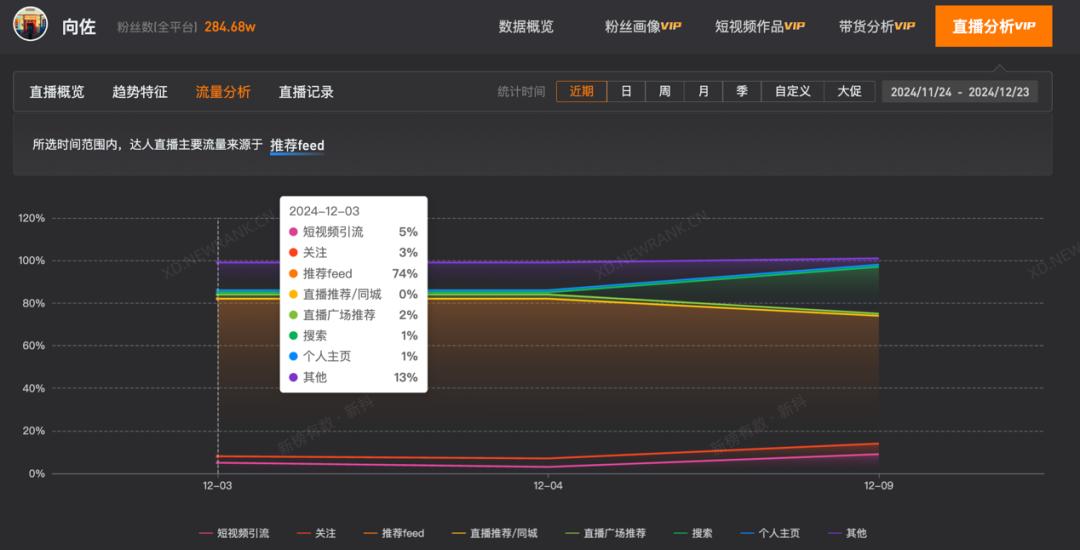
Task: Open the 2024/11/24 - 2024/12/23 date picker
Action: coord(960,92)
